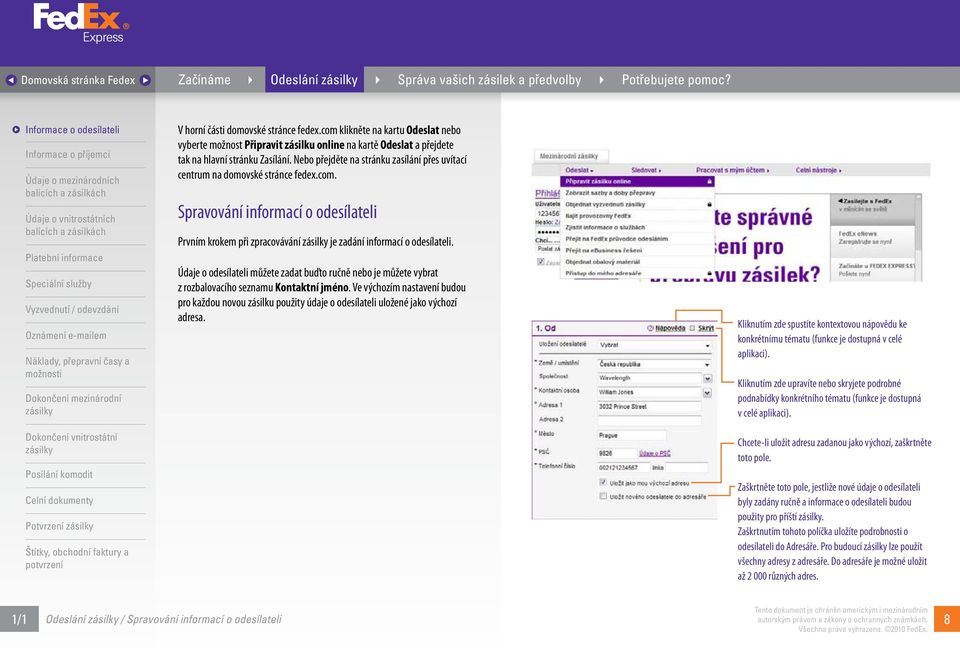Image resolution: width=960 pixels, height=648 pixels.
Task: Open Potřebujete pomoc? tab
Action: [x=676, y=80]
